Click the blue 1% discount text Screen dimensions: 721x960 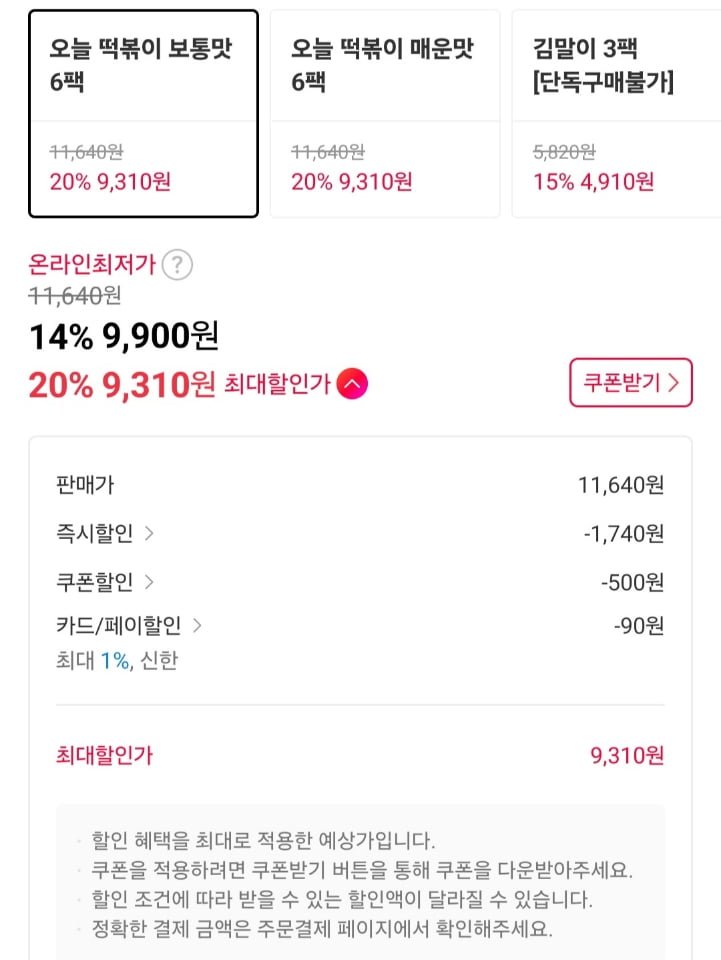coord(114,661)
